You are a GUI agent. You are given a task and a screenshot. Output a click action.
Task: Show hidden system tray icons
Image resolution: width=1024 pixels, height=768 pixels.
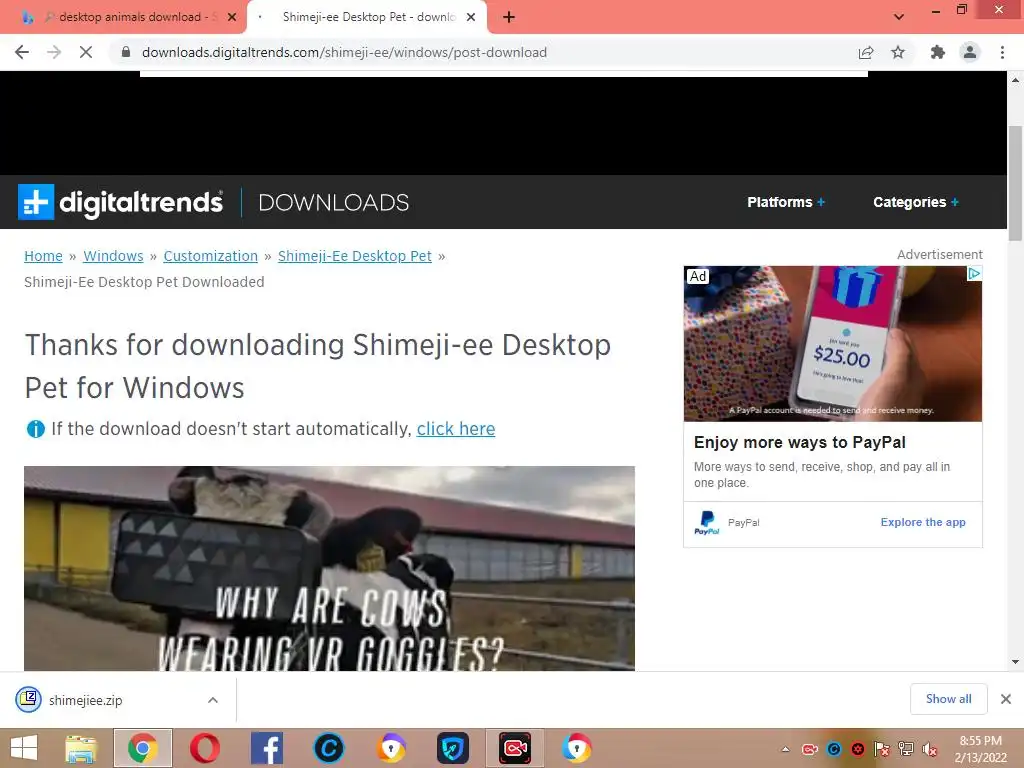pos(786,749)
